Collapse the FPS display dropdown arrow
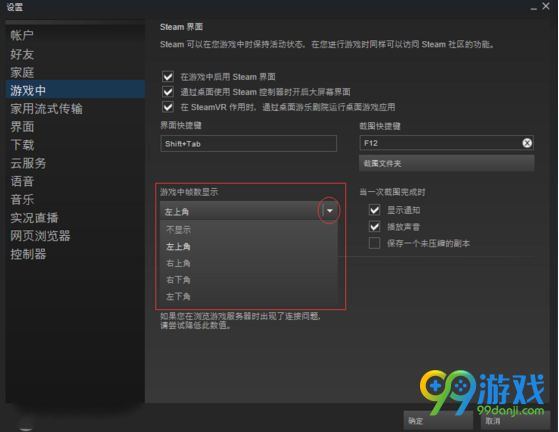559x432 pixels. pyautogui.click(x=329, y=211)
